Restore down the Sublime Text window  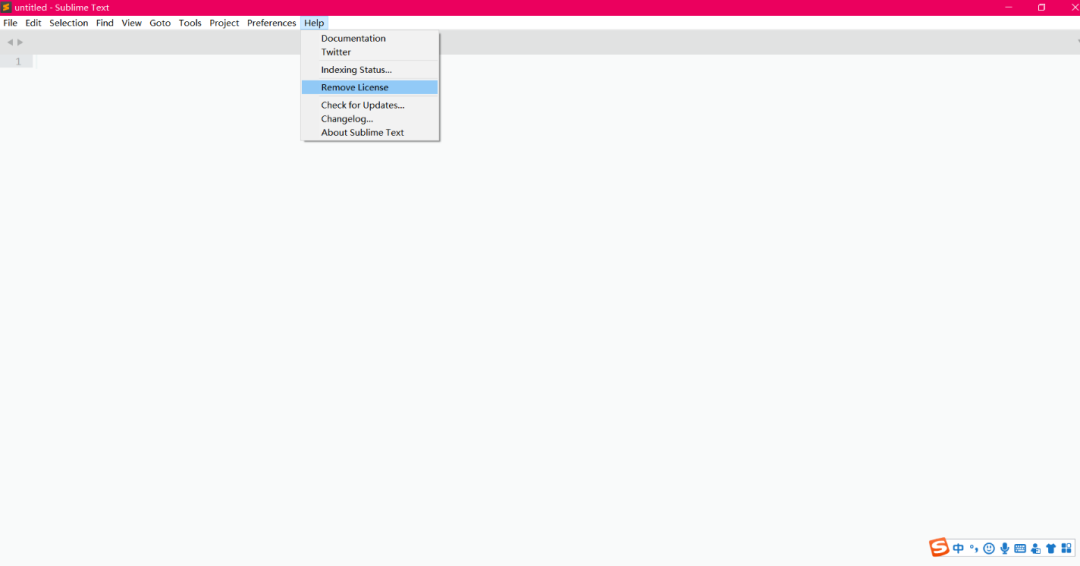click(1041, 7)
